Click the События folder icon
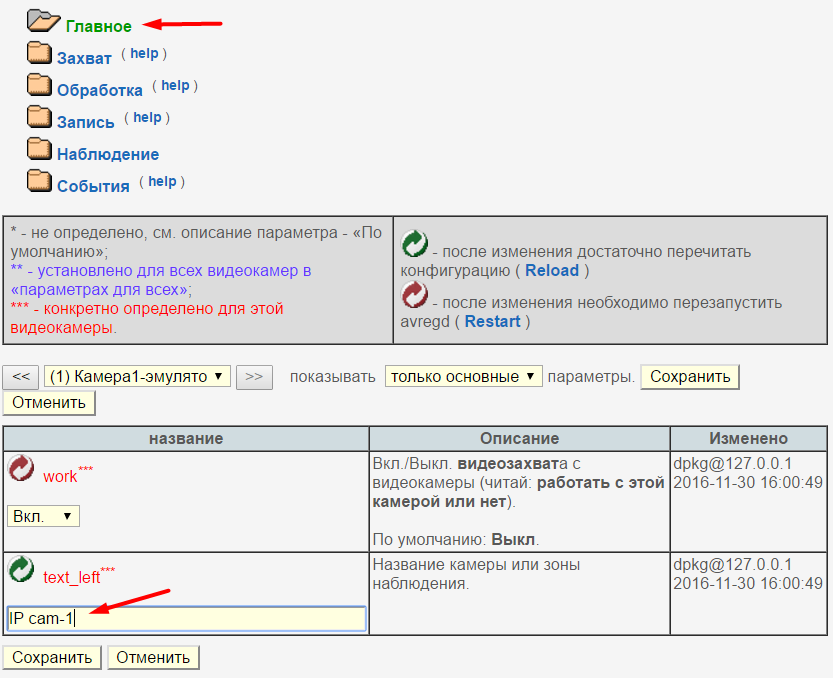This screenshot has width=833, height=678. (39, 181)
